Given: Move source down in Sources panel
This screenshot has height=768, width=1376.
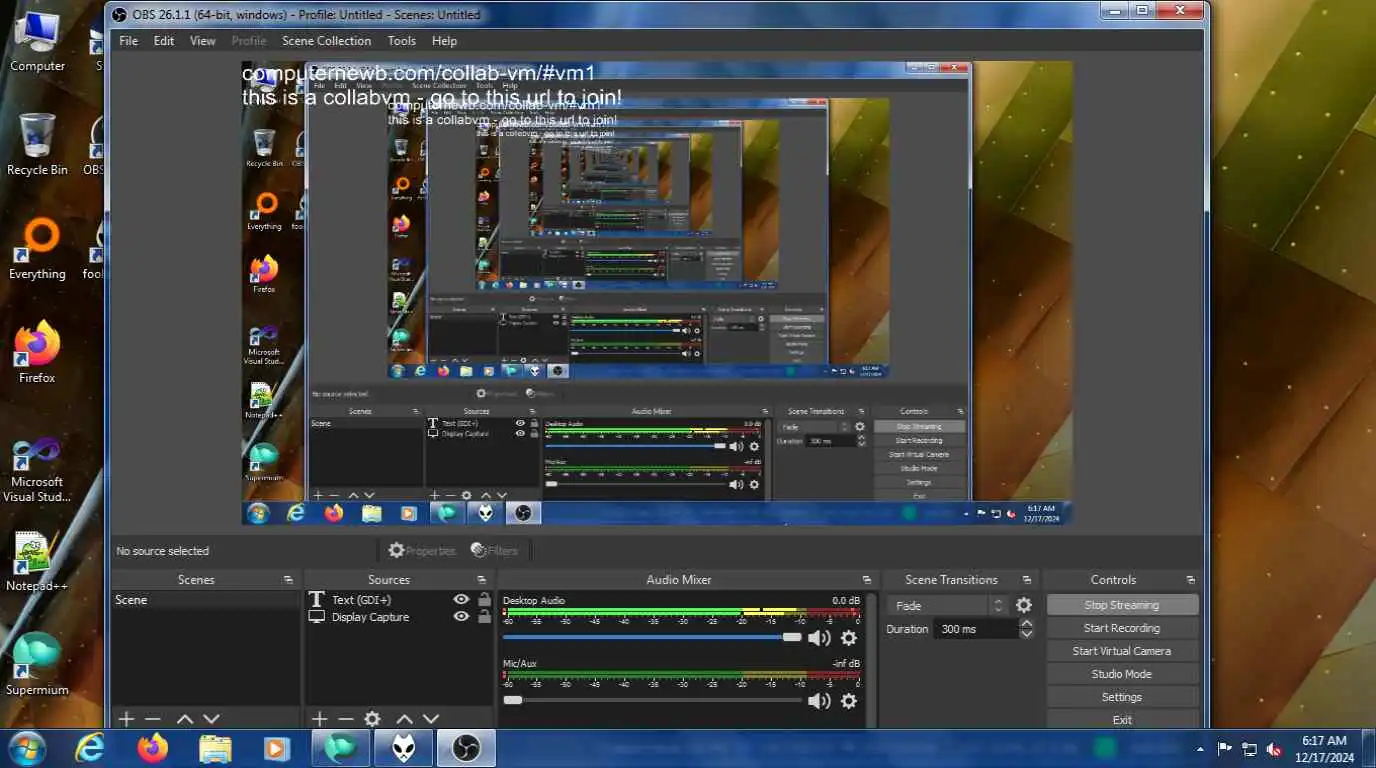Looking at the screenshot, I should tap(431, 719).
